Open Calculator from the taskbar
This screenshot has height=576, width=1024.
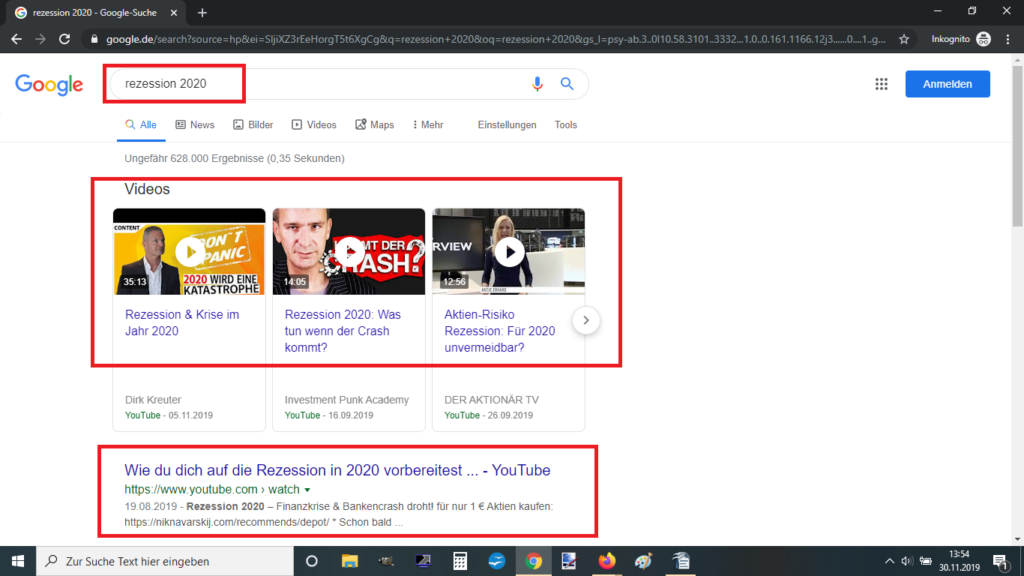[x=460, y=561]
